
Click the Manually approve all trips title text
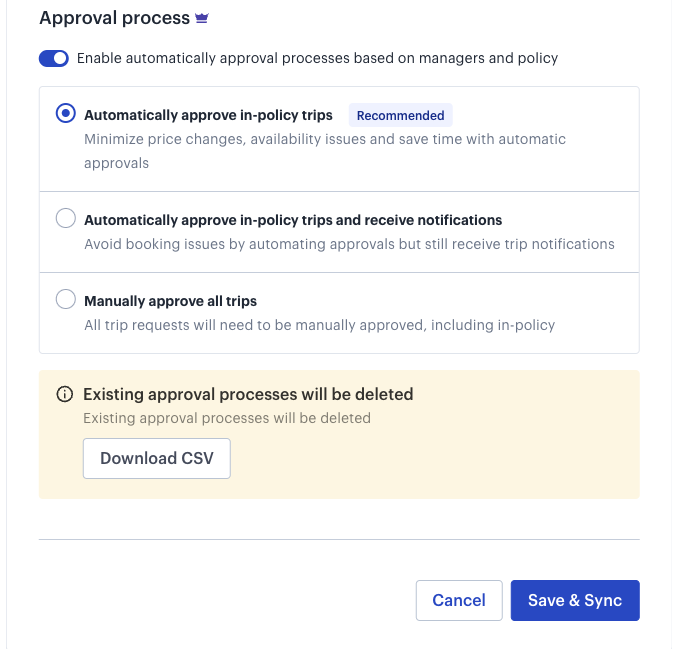point(171,301)
